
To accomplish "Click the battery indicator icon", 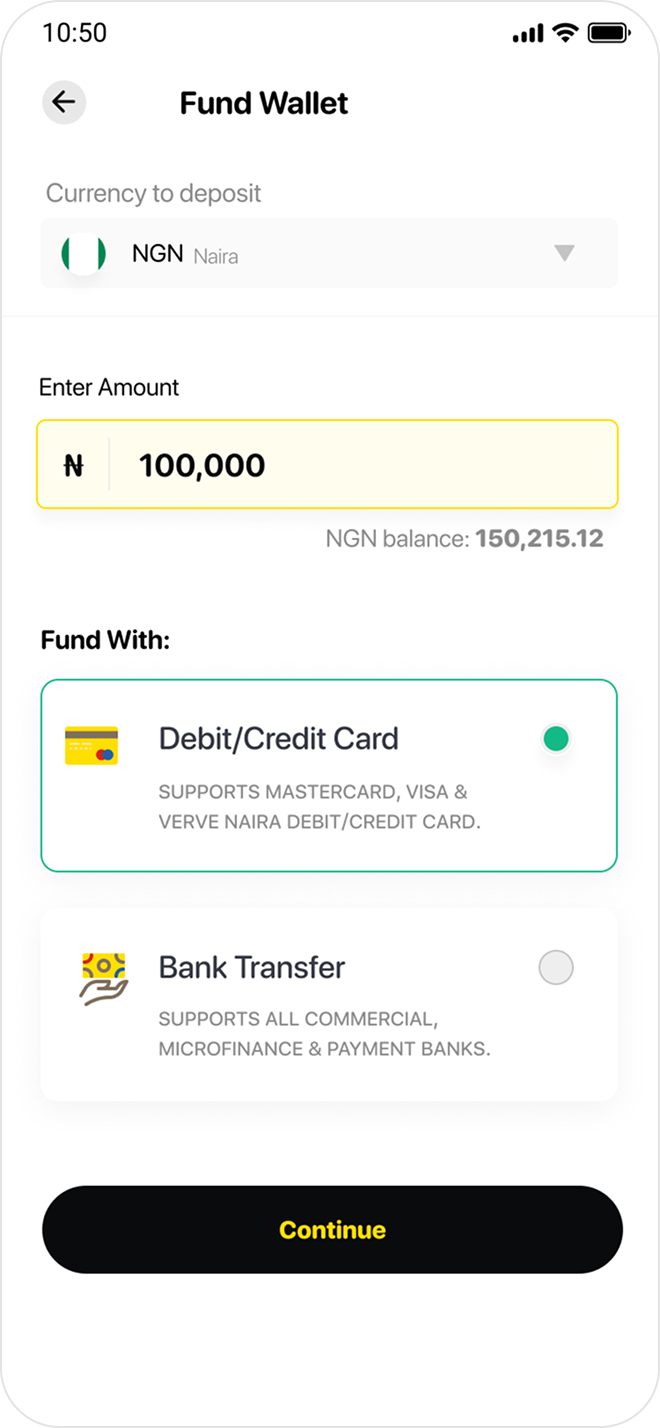I will click(607, 31).
